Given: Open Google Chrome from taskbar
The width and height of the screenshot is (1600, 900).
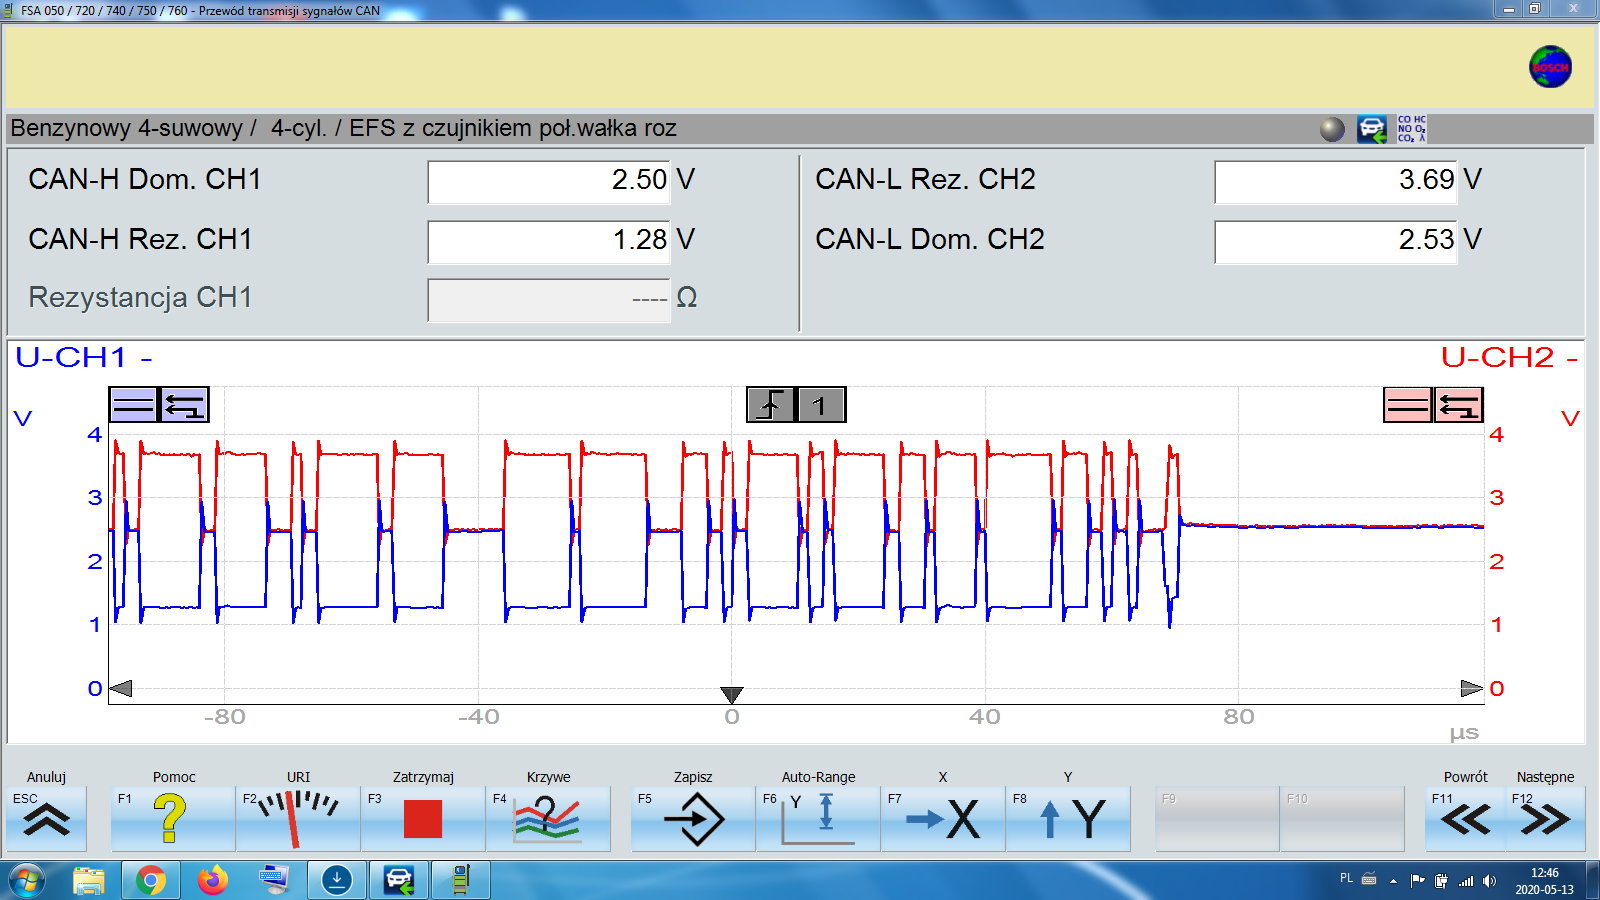Looking at the screenshot, I should point(151,881).
